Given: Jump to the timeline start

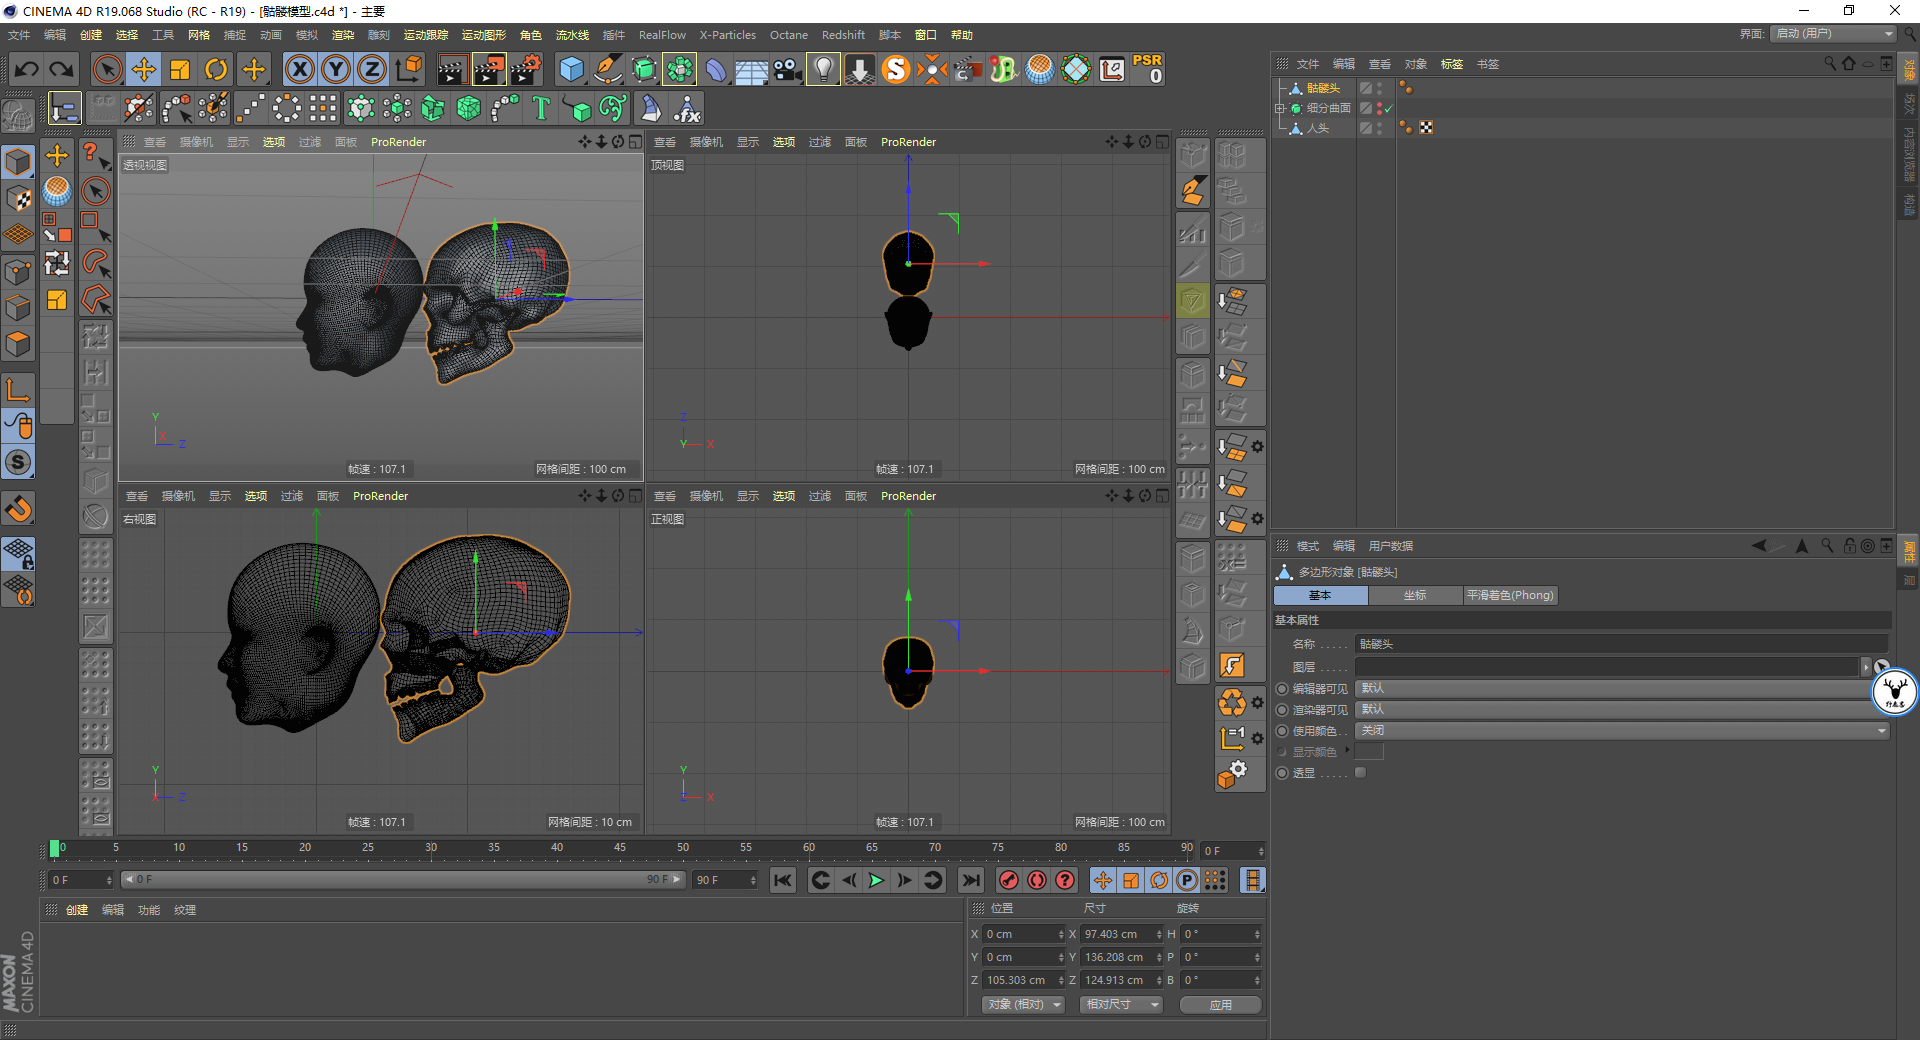Looking at the screenshot, I should tap(783, 880).
